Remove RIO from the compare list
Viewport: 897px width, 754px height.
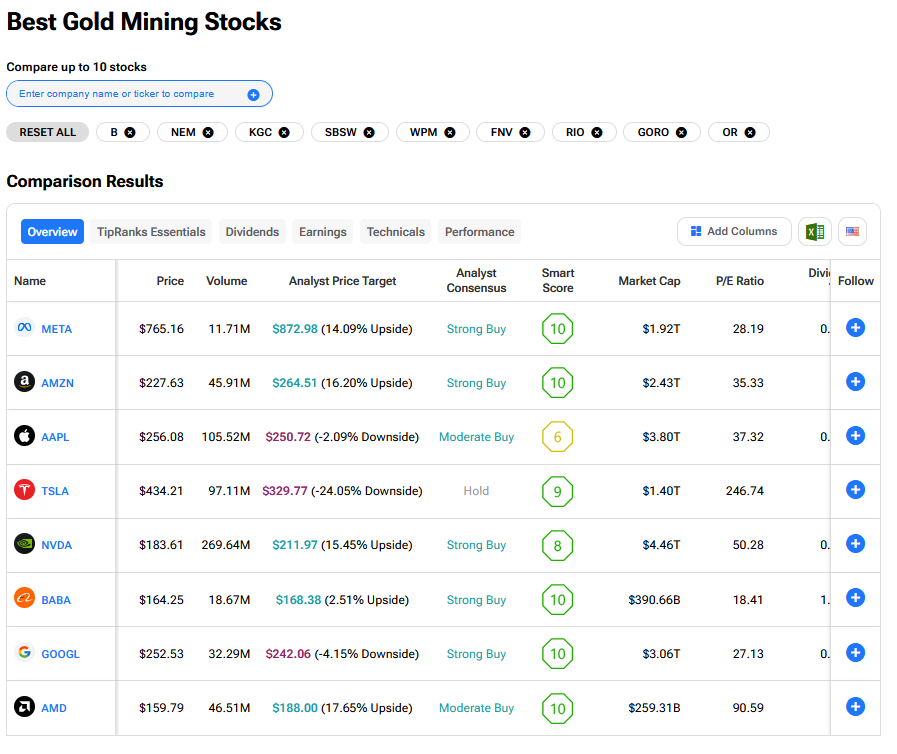pyautogui.click(x=597, y=133)
